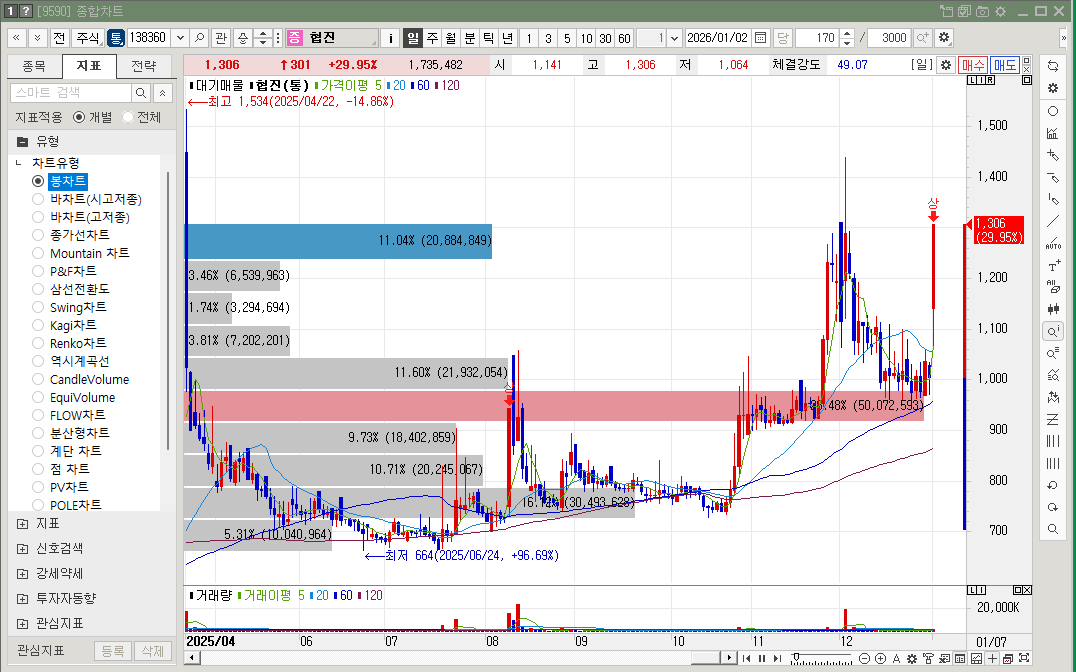1076x672 pixels.
Task: Select the circle drawing tool
Action: [1053, 111]
